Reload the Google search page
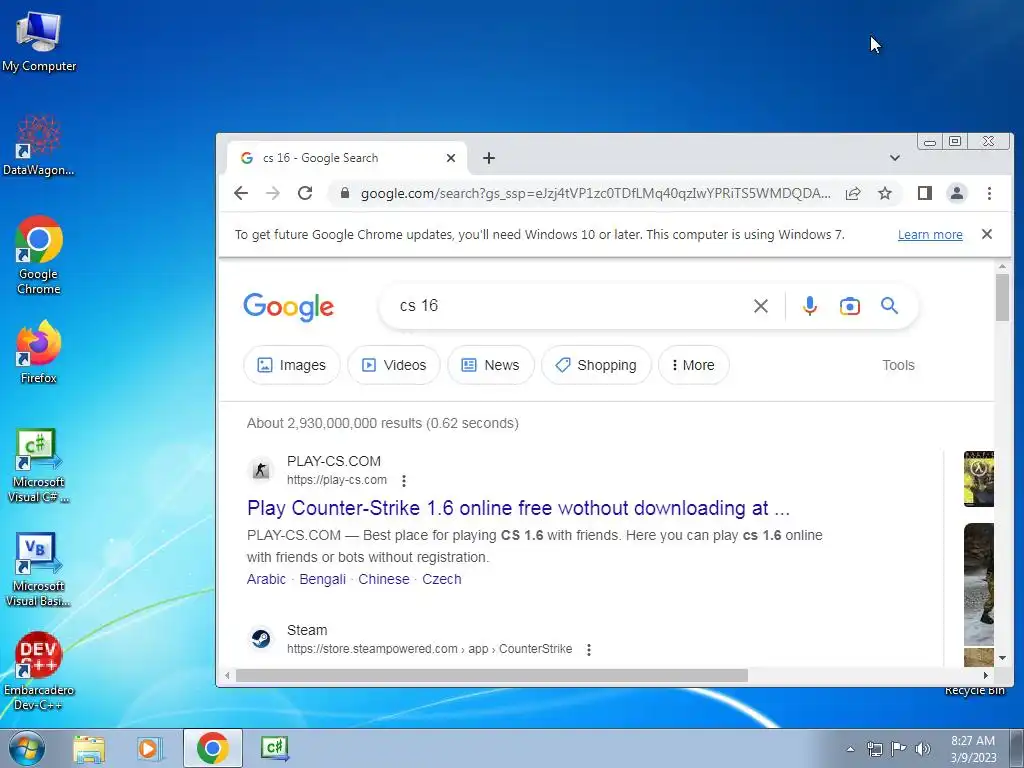 click(305, 193)
